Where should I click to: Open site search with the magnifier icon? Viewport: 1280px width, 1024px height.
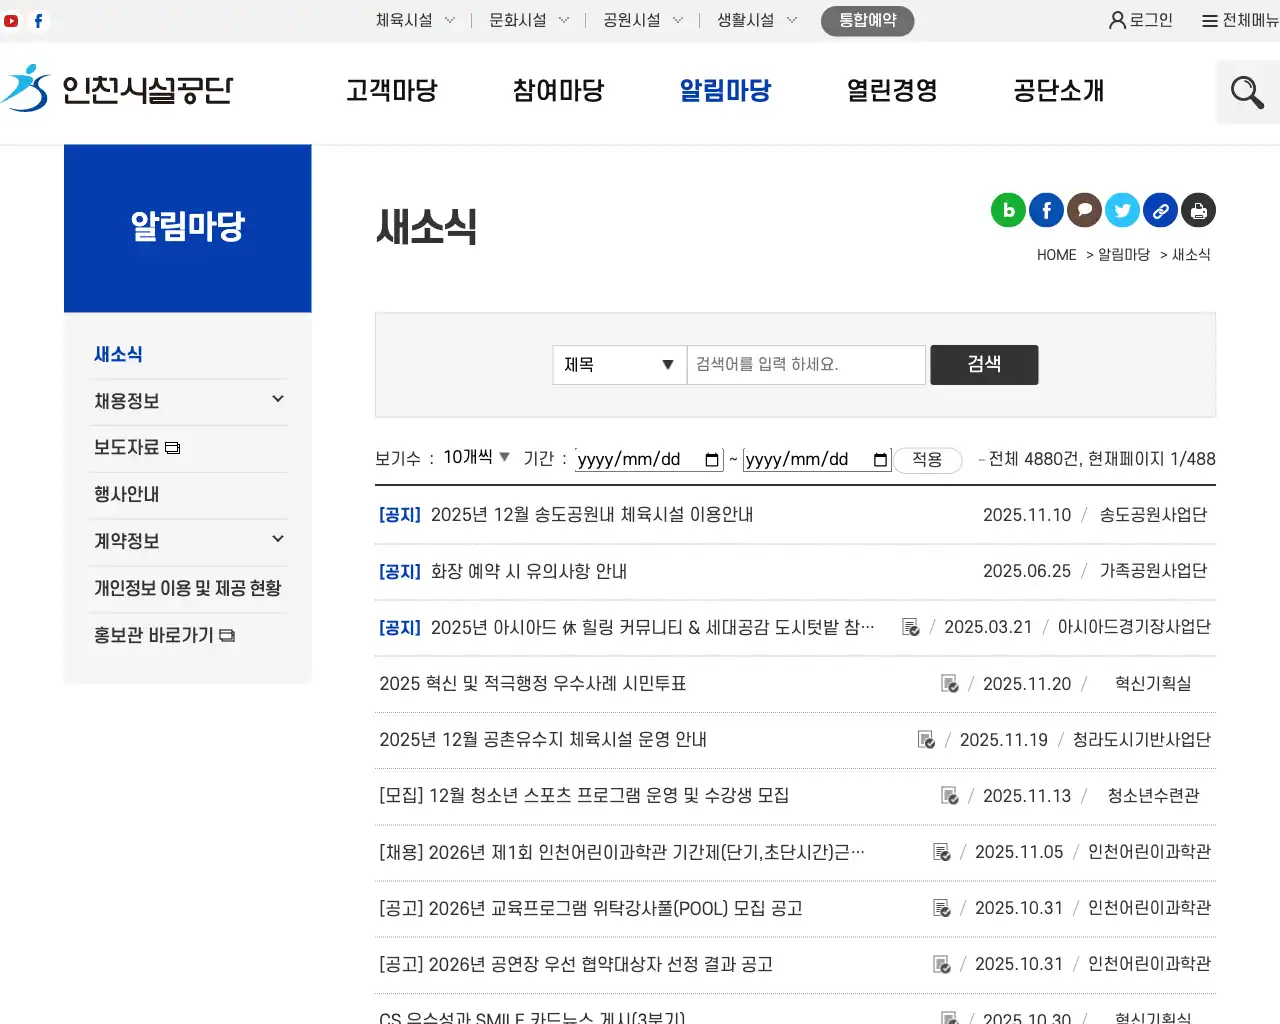click(x=1246, y=91)
